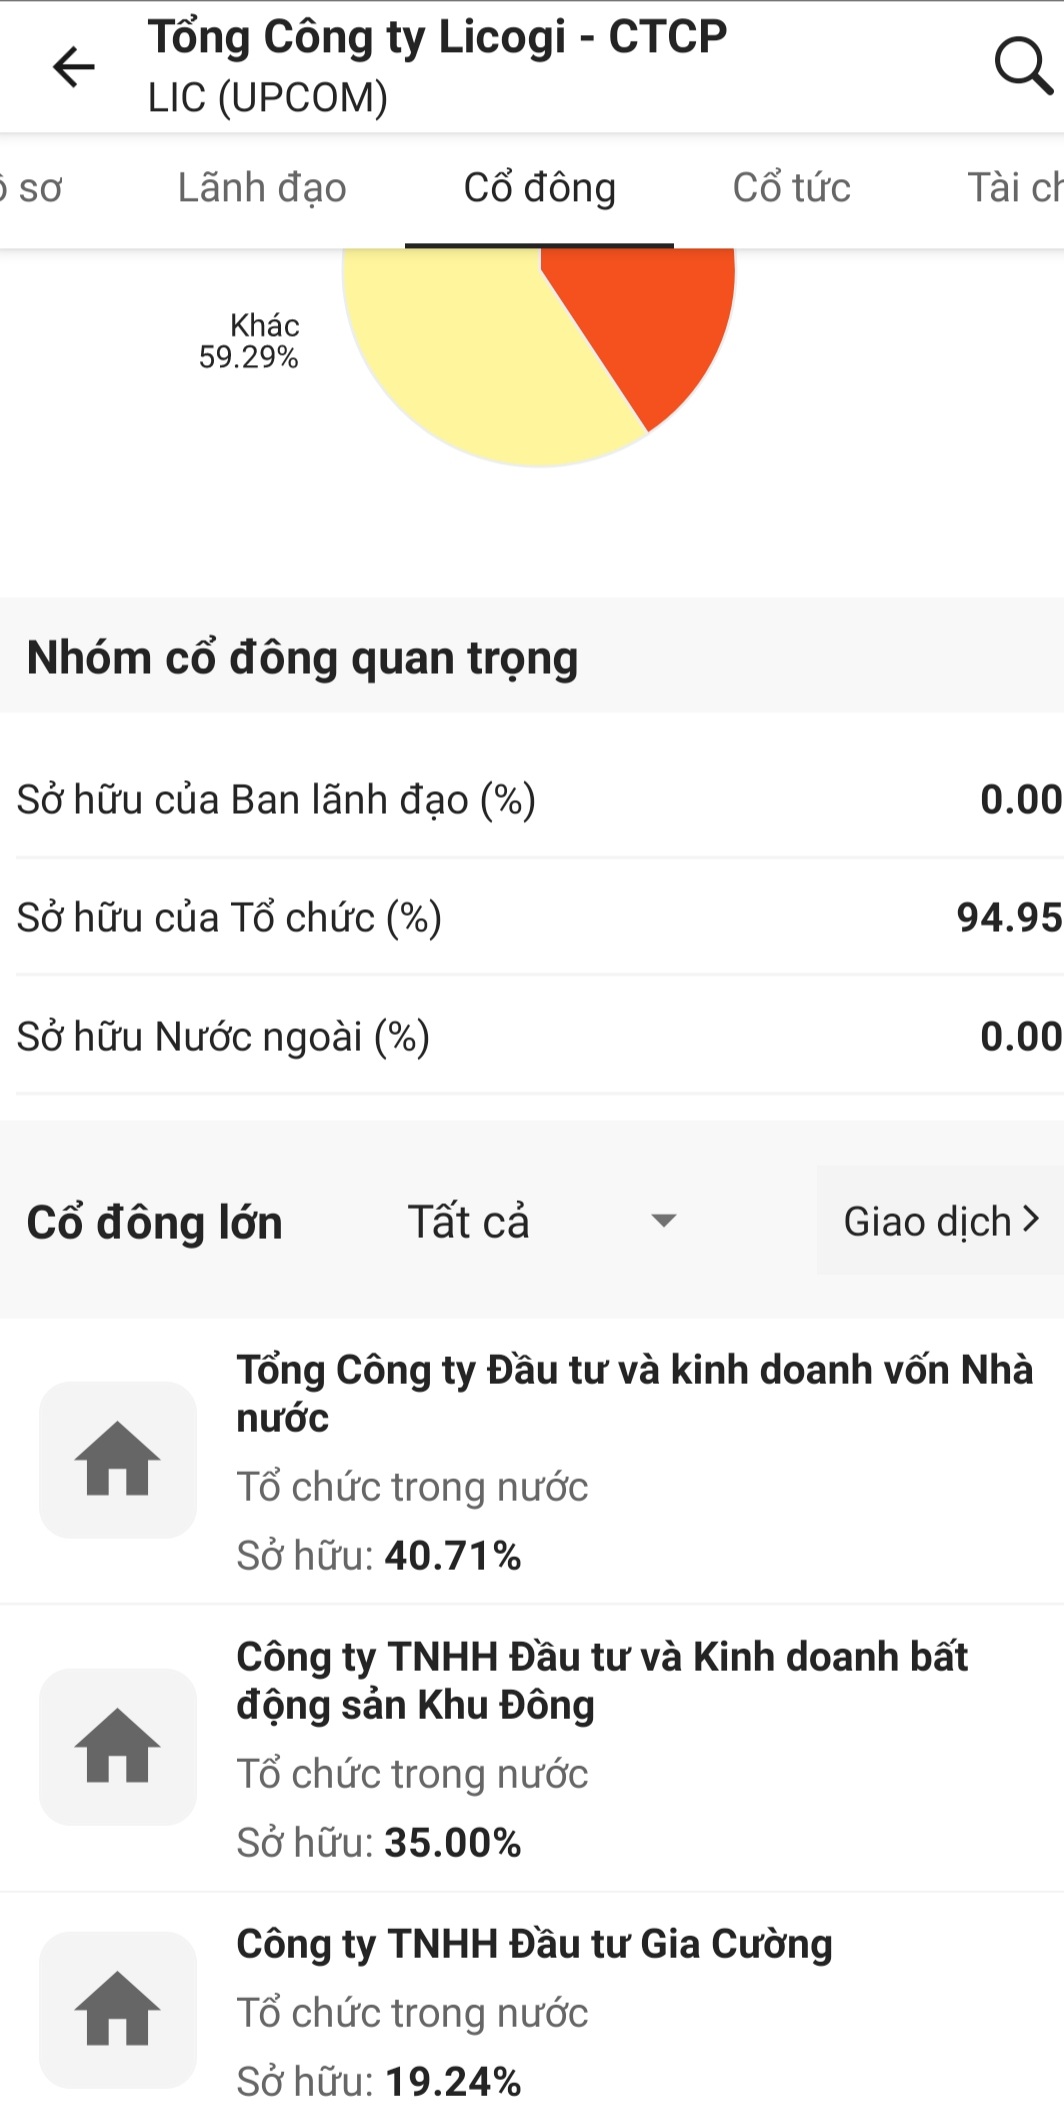
Task: Tap house icon beside Khu Đông company
Action: tap(118, 1746)
